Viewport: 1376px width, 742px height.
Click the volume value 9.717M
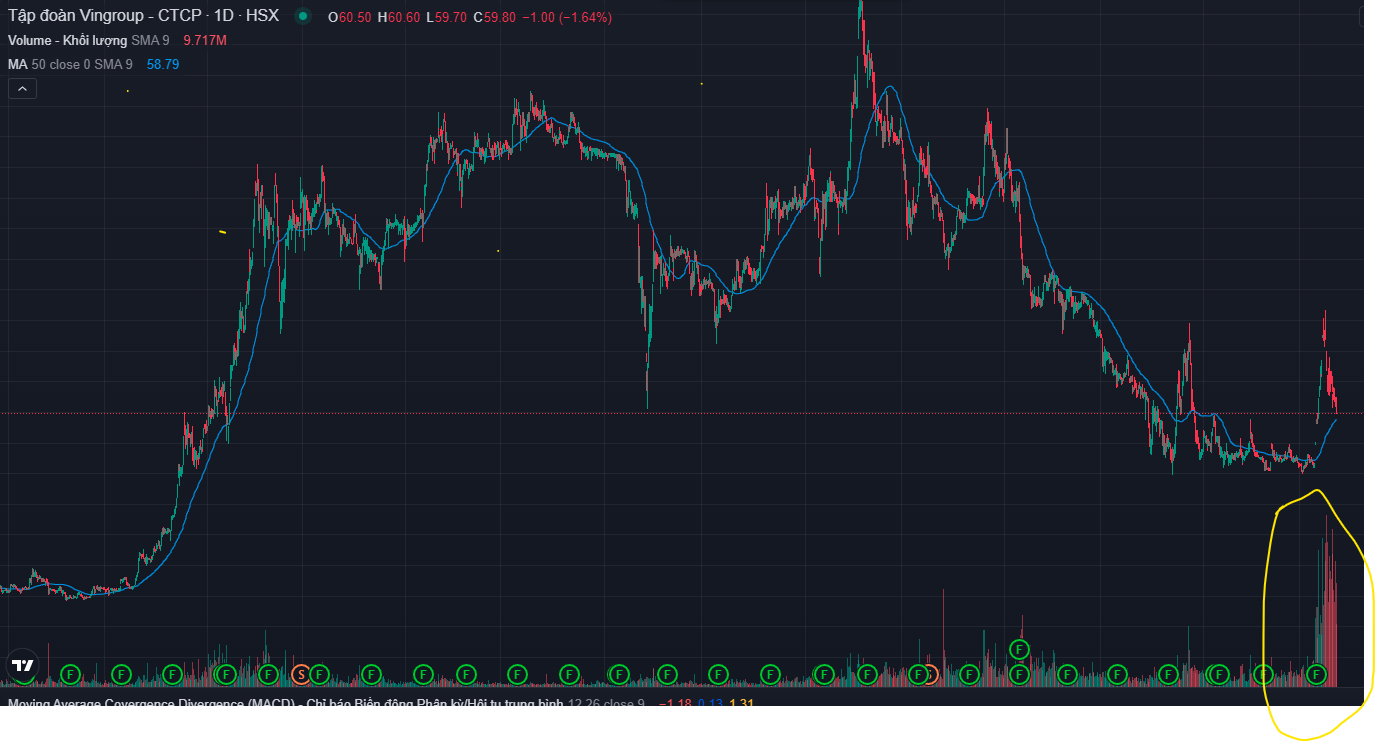pyautogui.click(x=205, y=41)
